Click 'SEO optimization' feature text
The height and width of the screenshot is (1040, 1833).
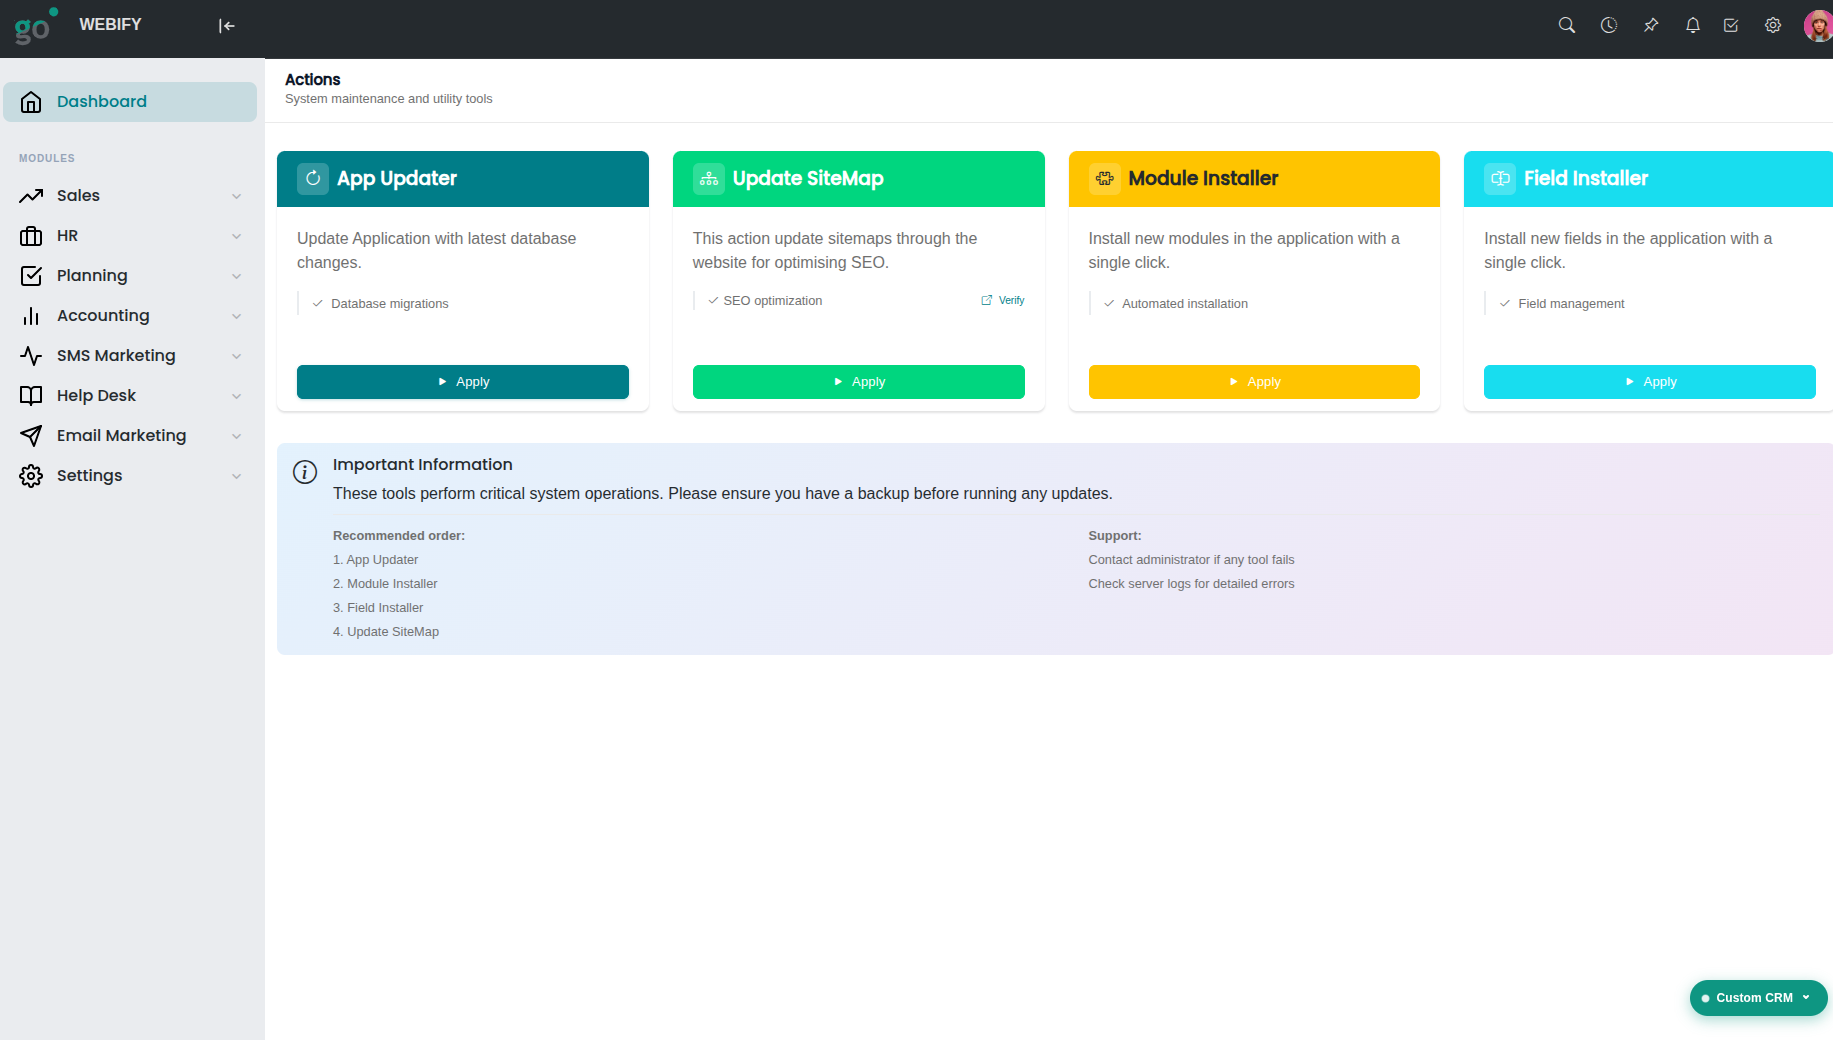click(x=773, y=301)
